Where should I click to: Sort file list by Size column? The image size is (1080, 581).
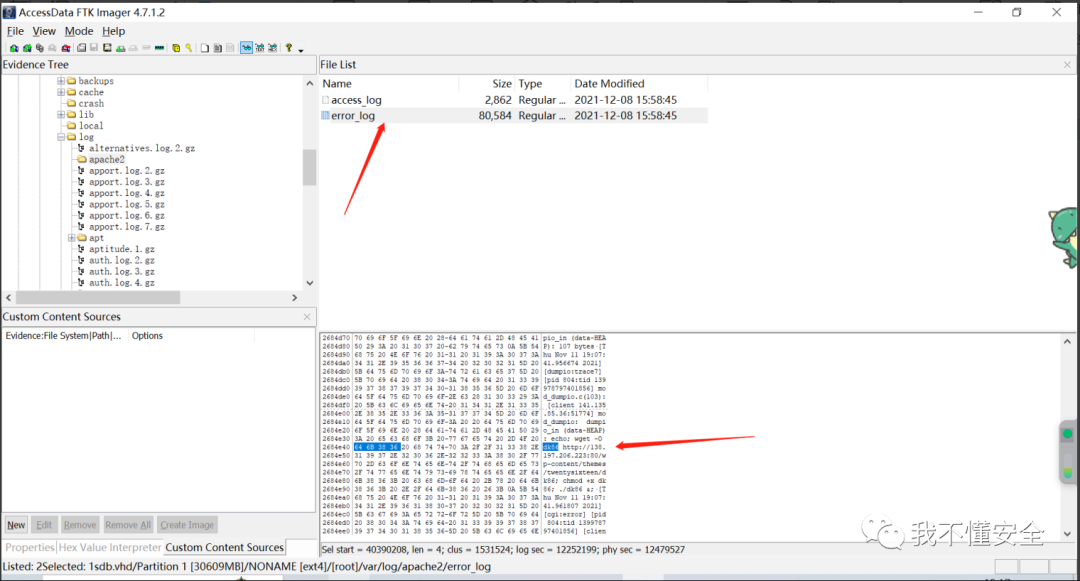pyautogui.click(x=487, y=83)
